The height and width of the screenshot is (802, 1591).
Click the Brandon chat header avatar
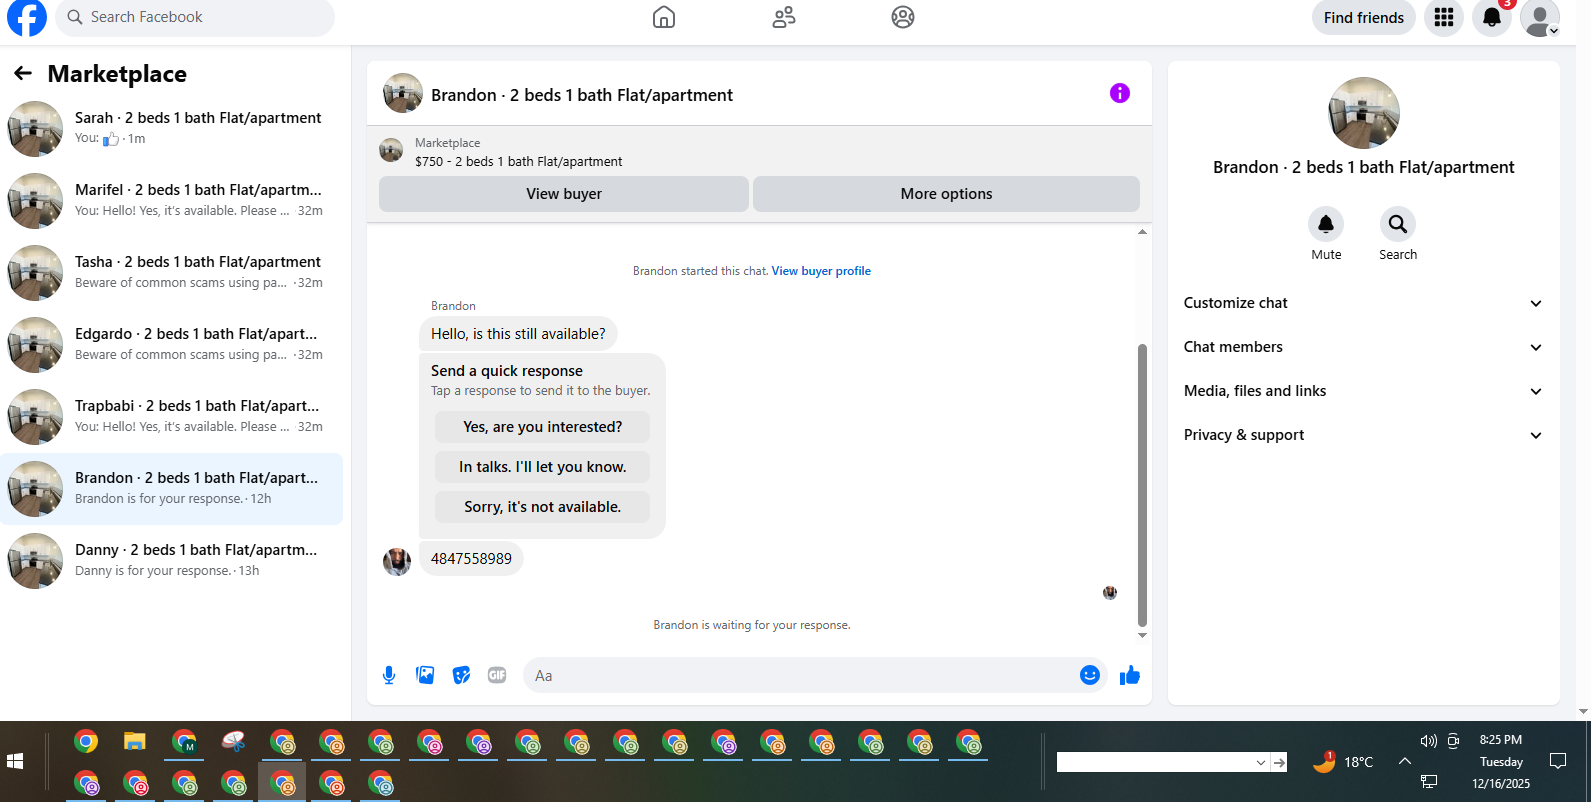403,94
